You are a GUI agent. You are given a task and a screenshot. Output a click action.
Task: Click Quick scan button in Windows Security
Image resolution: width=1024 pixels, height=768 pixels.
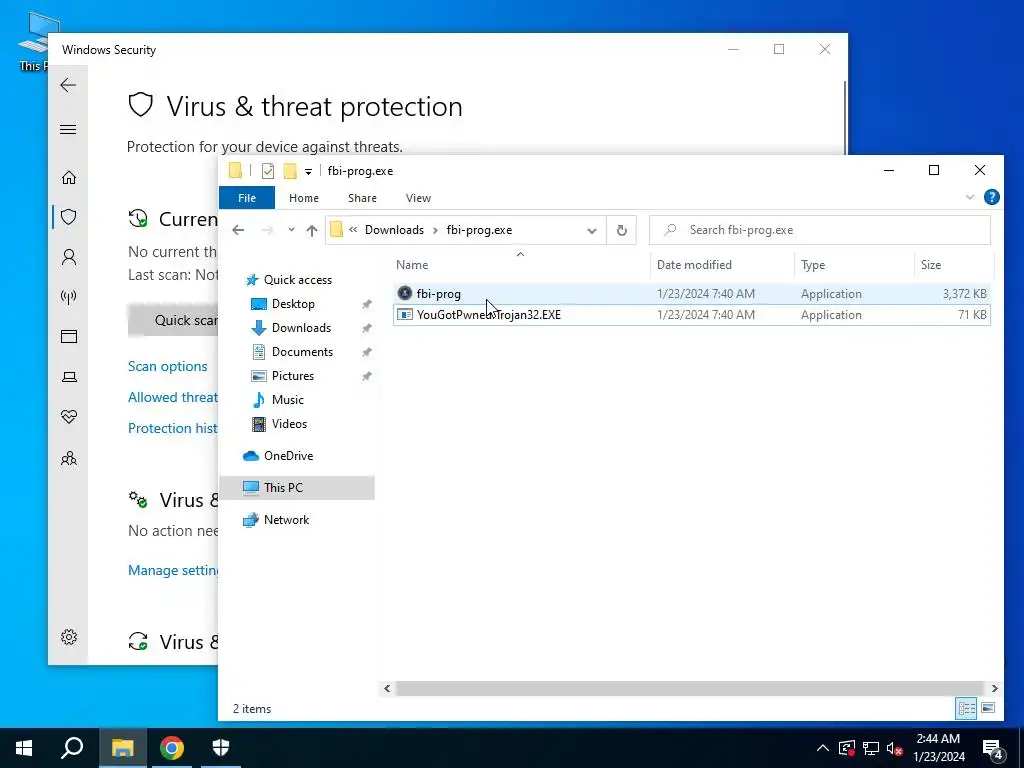pos(173,320)
